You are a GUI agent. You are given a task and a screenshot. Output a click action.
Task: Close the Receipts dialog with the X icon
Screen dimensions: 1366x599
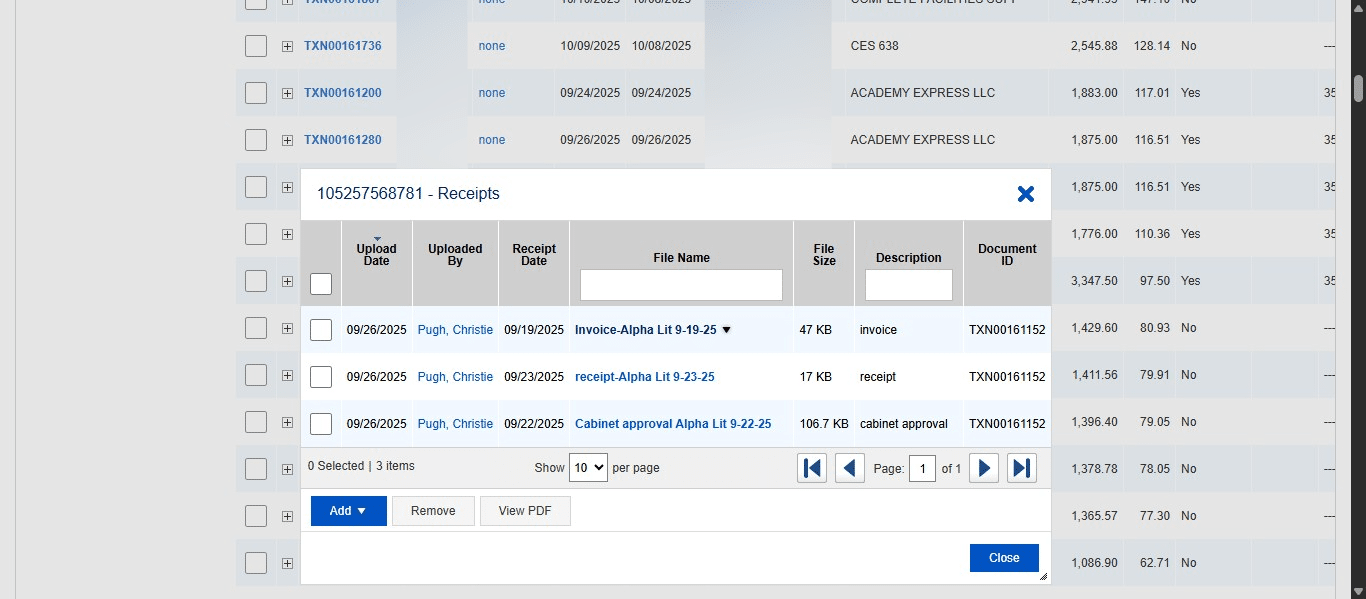[1025, 194]
